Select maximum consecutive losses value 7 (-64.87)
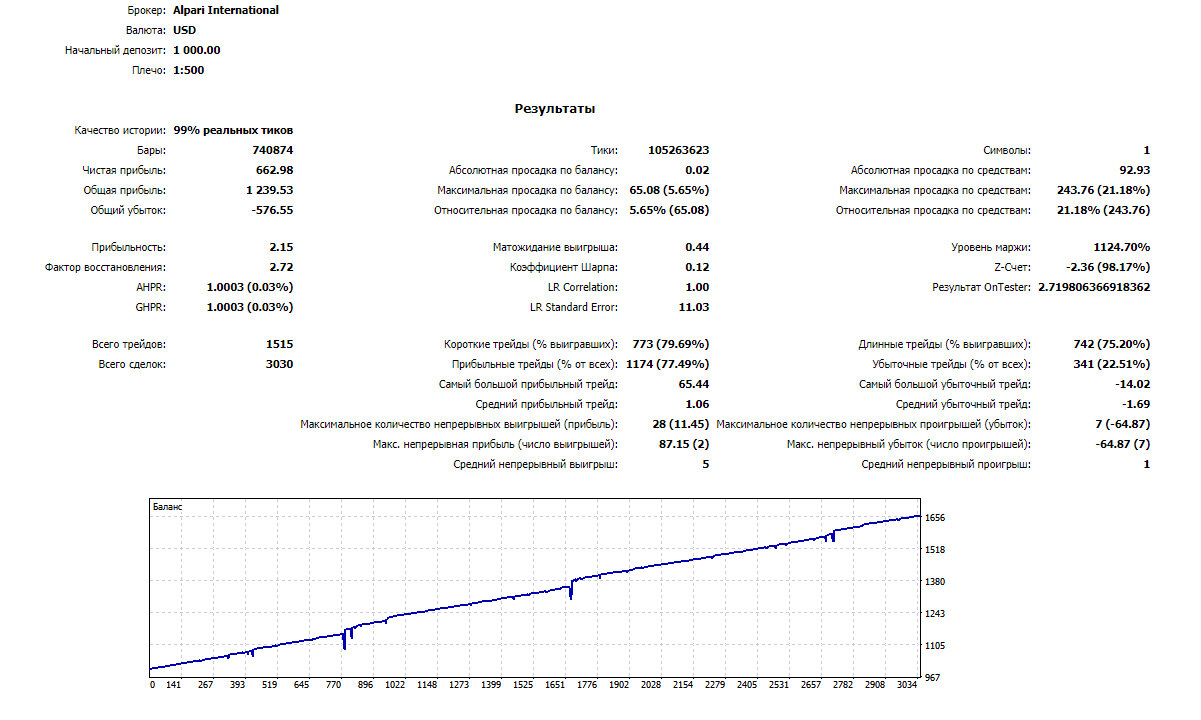1201x720 pixels. (1124, 424)
